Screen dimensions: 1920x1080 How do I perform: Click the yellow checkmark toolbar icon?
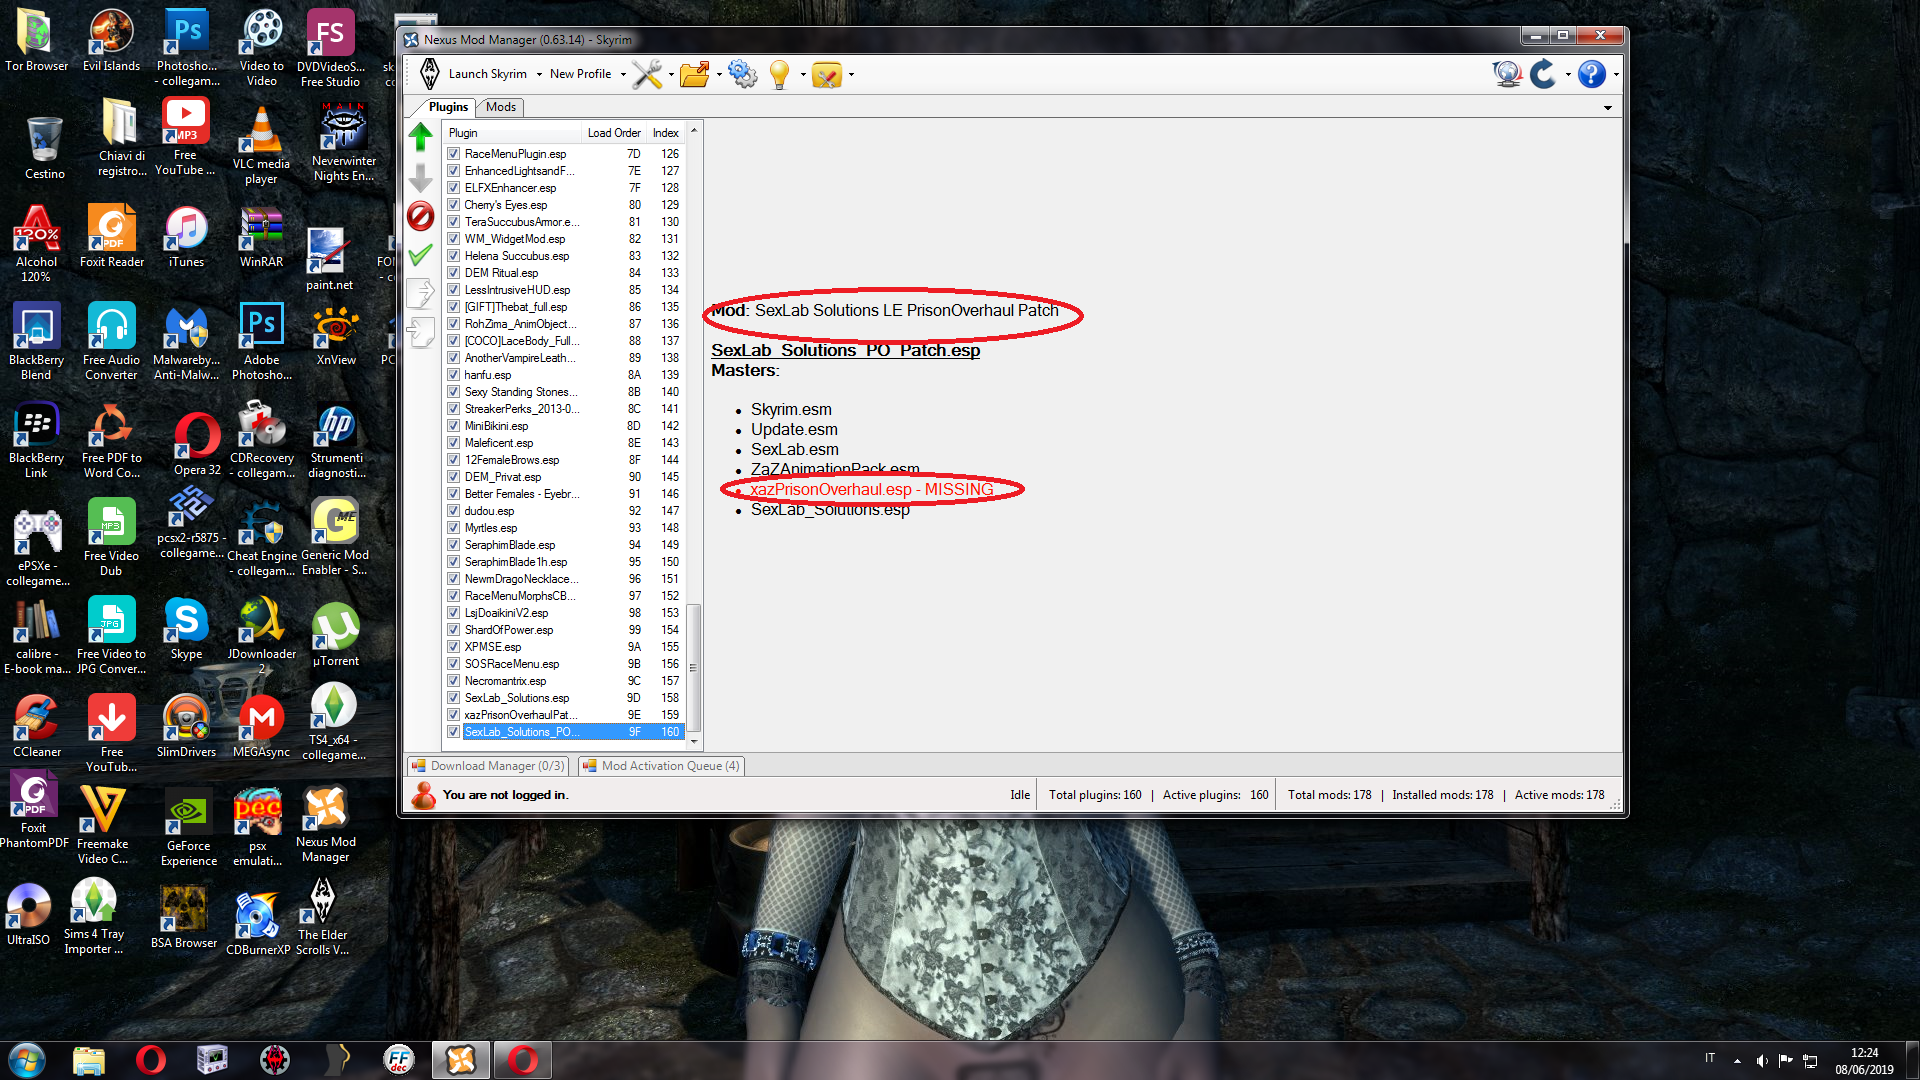[827, 74]
